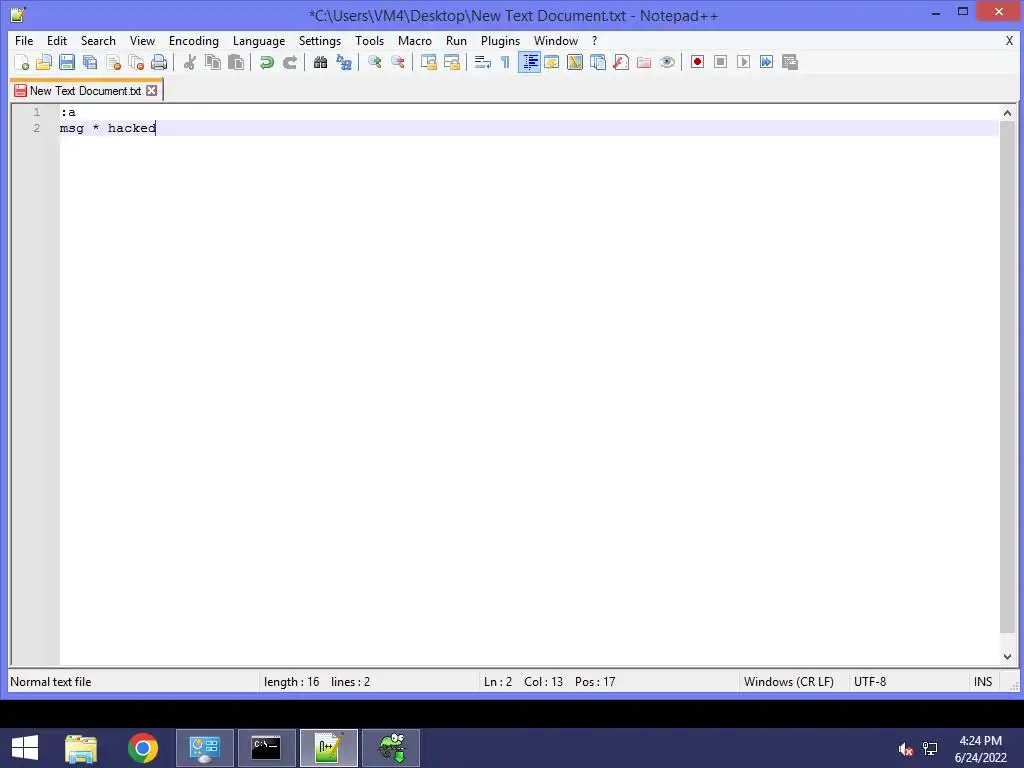Click the Redo arrow icon
Screen dimensions: 1024x768
tap(289, 62)
